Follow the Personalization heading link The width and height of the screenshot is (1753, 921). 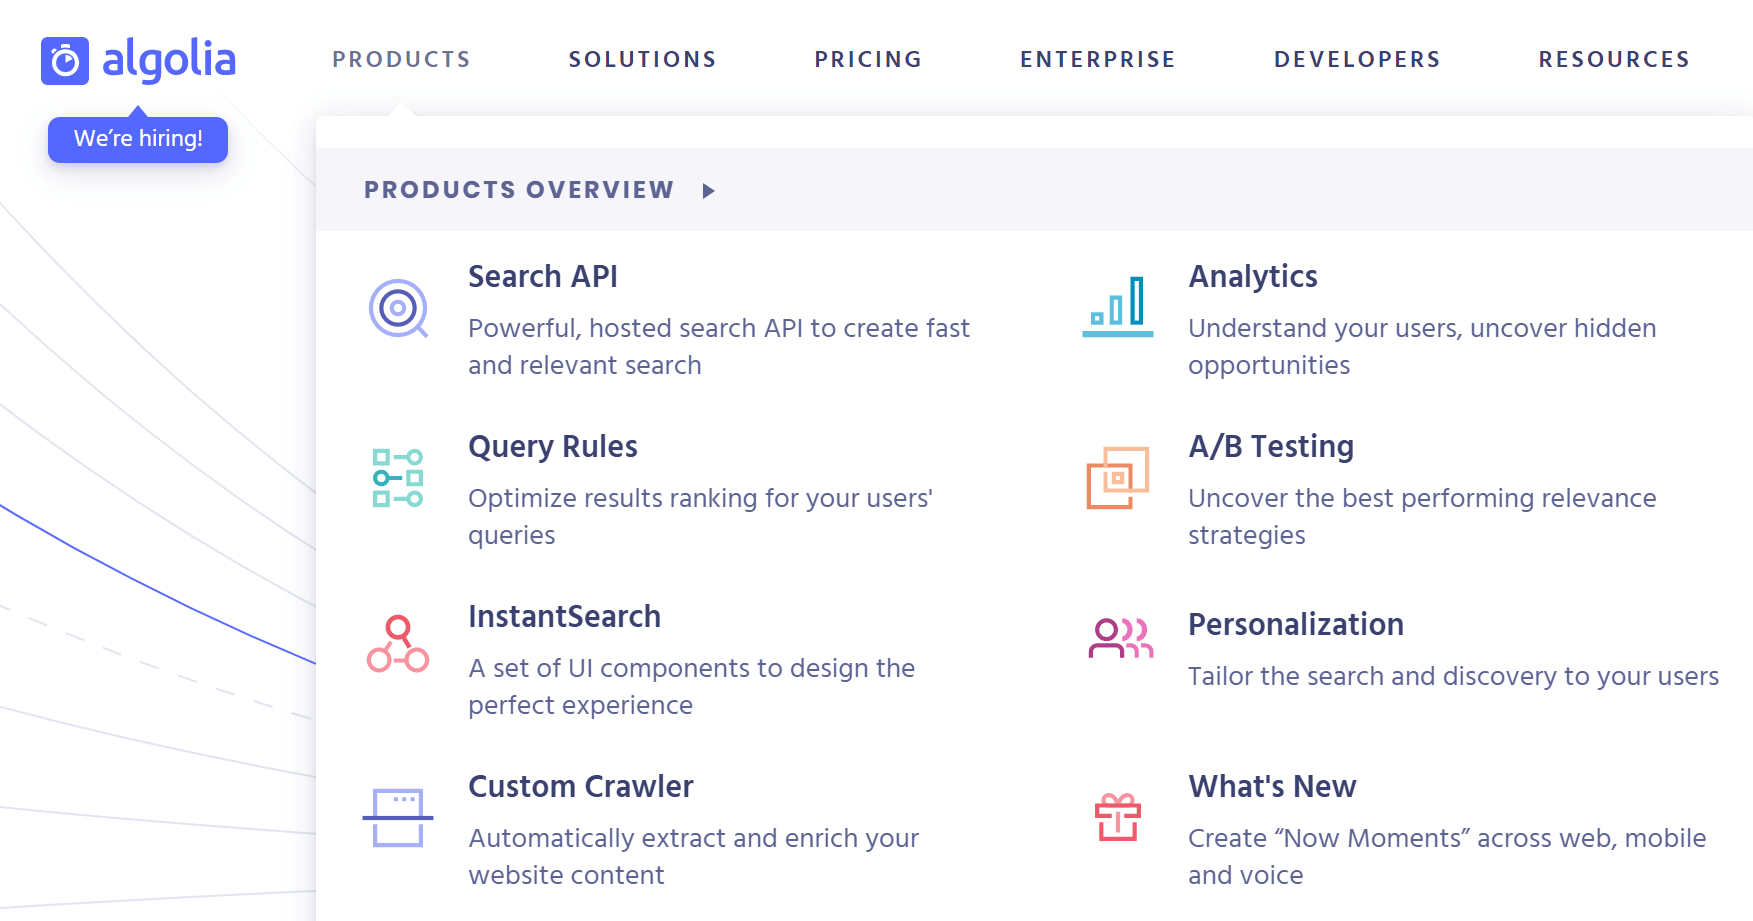1296,624
